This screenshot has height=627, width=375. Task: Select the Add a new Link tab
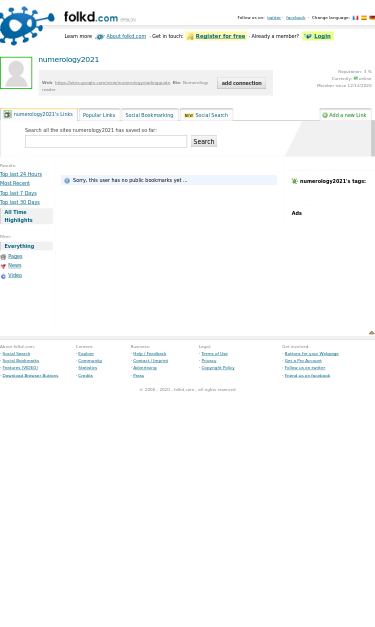pos(345,115)
